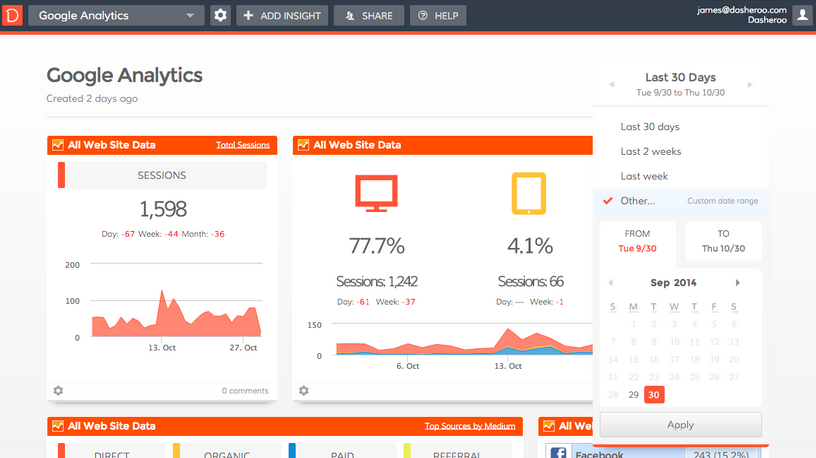Choose the Last 30 days option
Image resolution: width=816 pixels, height=458 pixels.
click(x=650, y=127)
